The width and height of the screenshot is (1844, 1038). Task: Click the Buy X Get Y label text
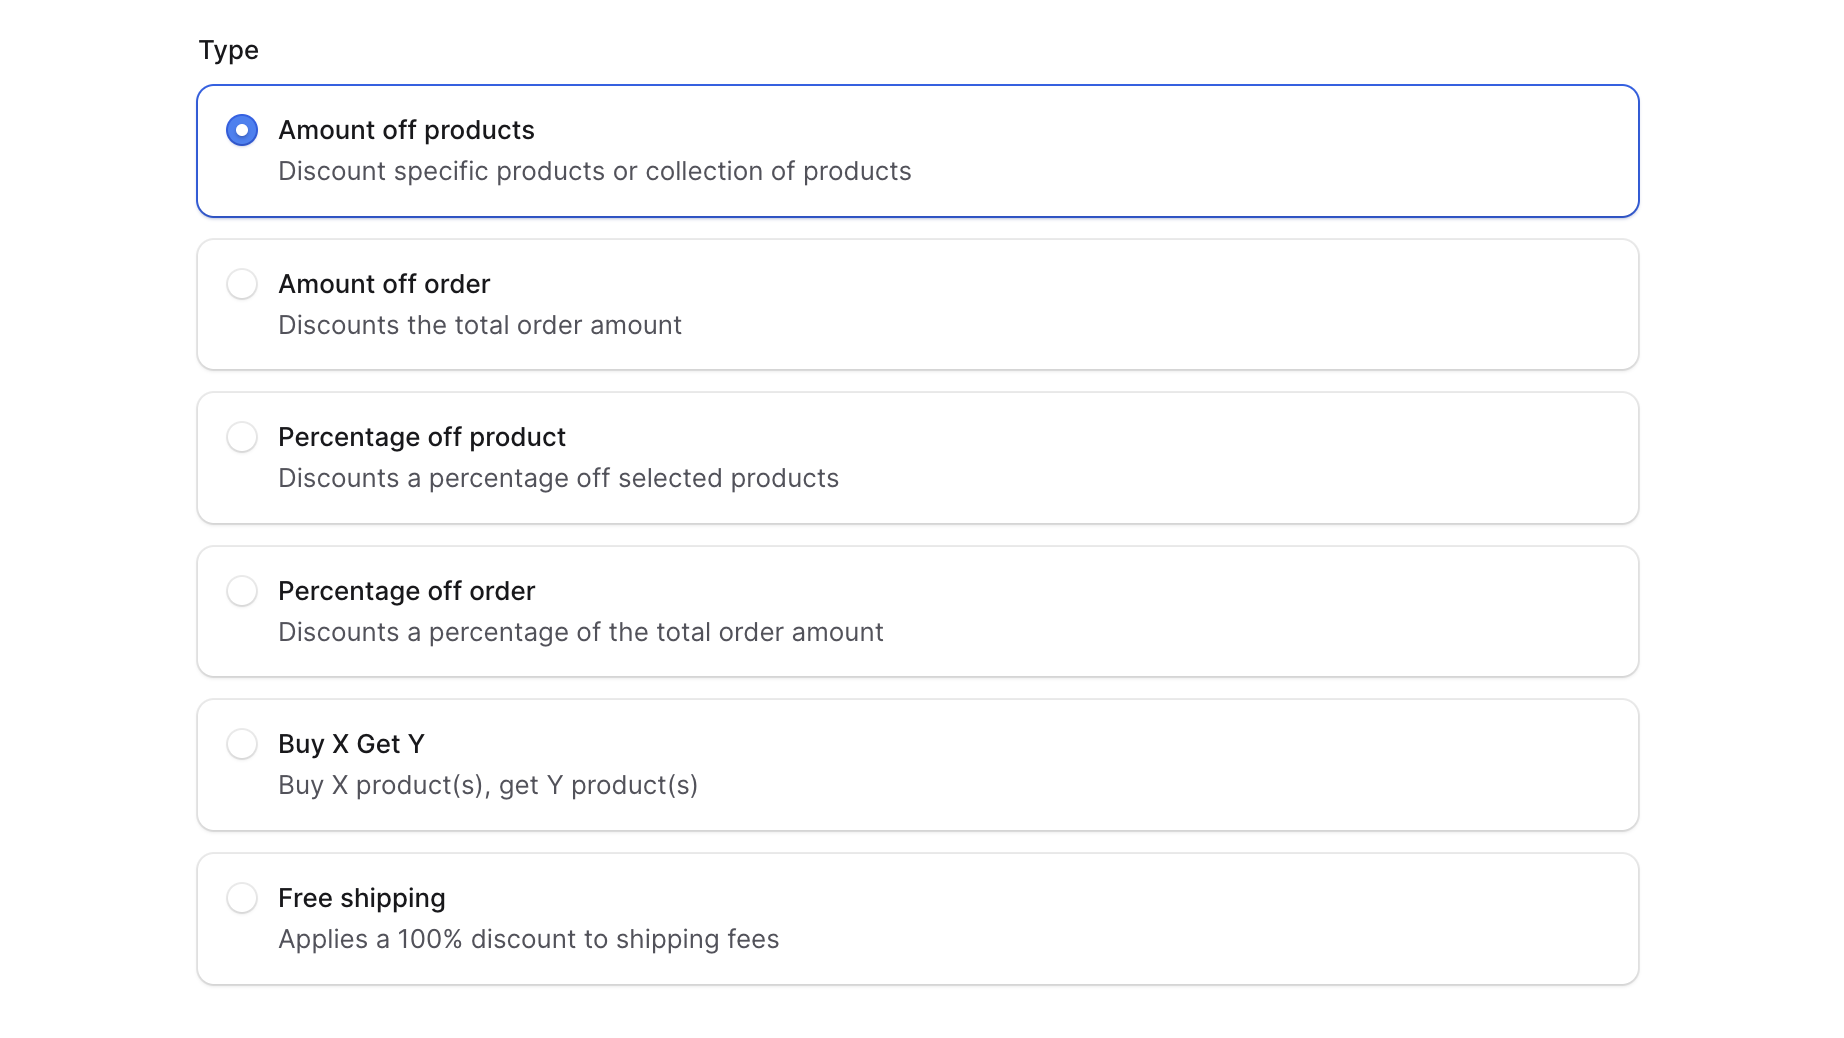pyautogui.click(x=351, y=744)
